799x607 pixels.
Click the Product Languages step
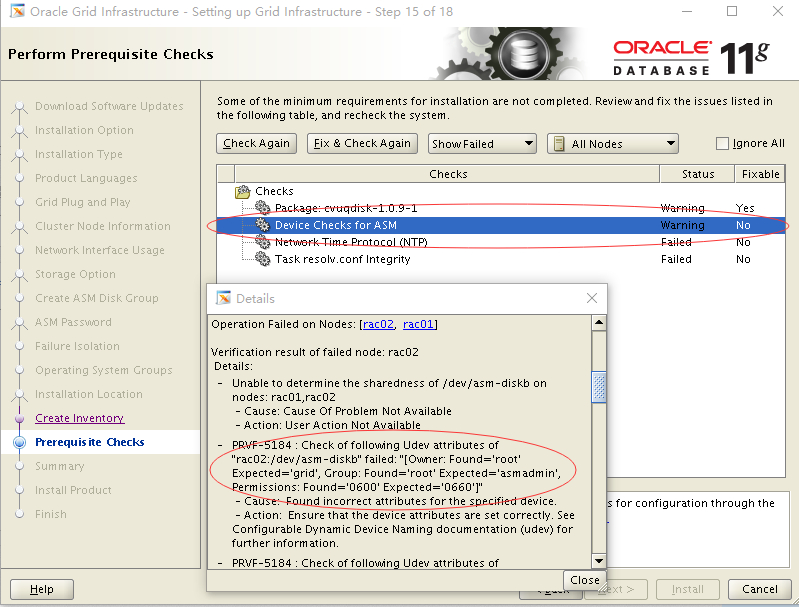click(x=86, y=178)
